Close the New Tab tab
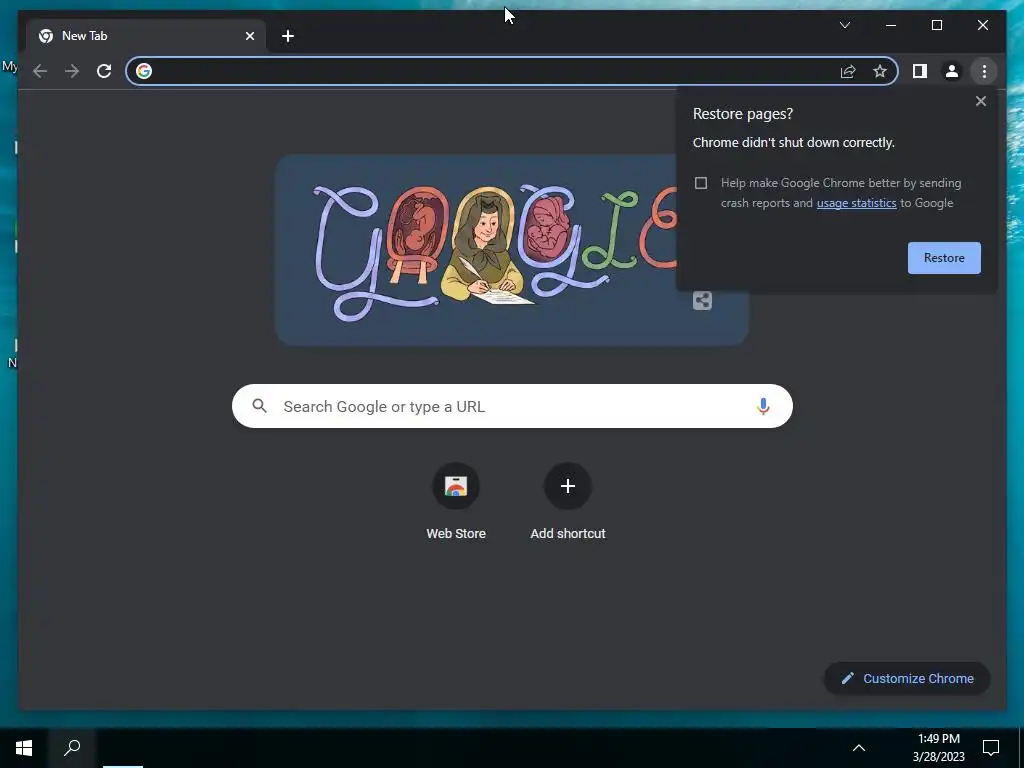Viewport: 1024px width, 768px height. (x=249, y=36)
